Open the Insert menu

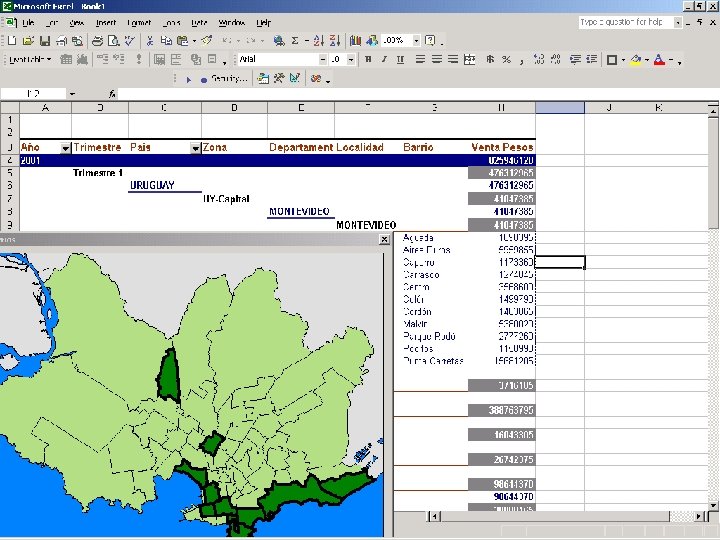point(106,22)
